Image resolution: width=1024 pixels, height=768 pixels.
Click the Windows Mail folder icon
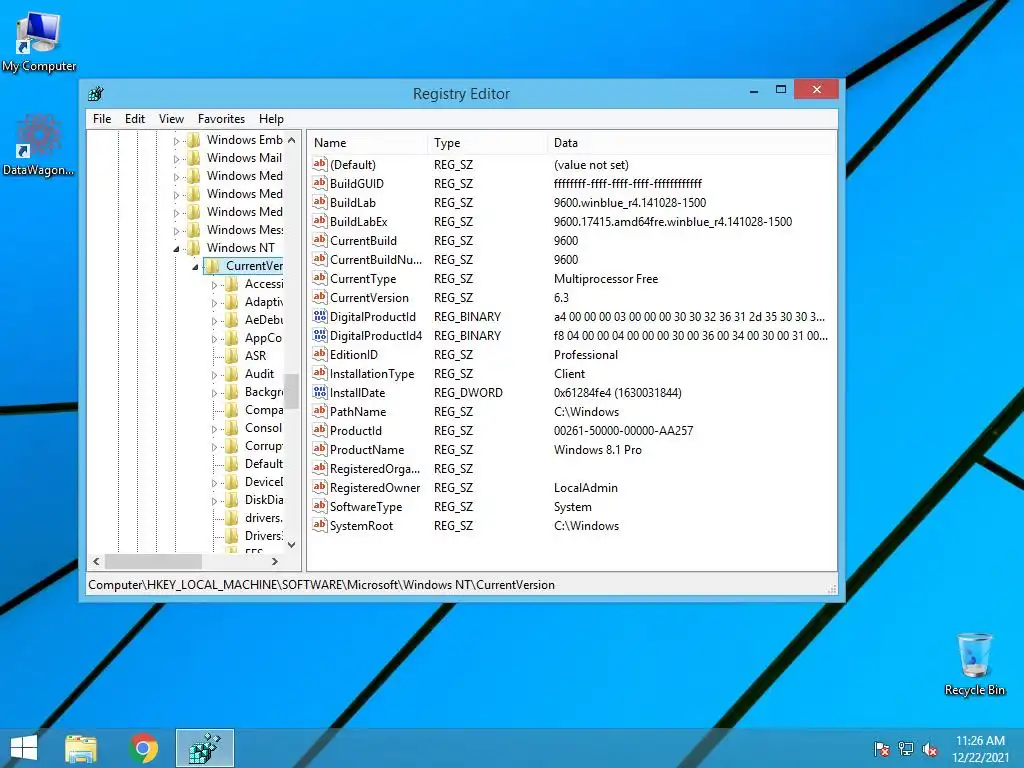pos(194,158)
